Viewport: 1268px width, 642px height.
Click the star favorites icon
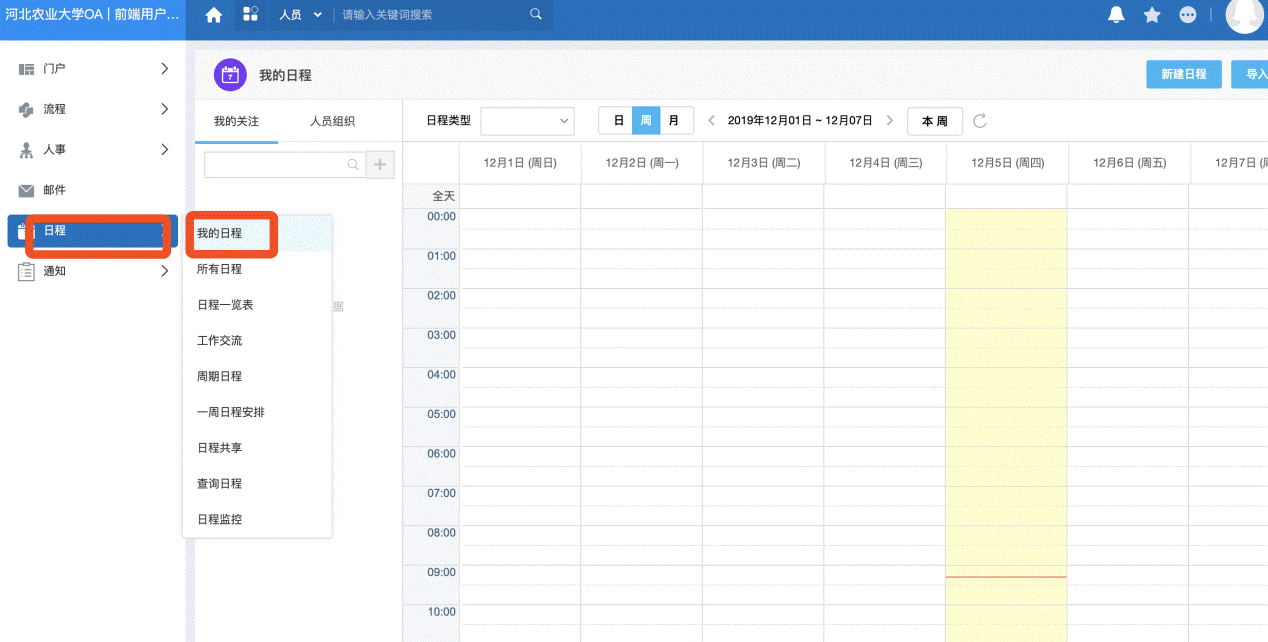tap(1151, 15)
